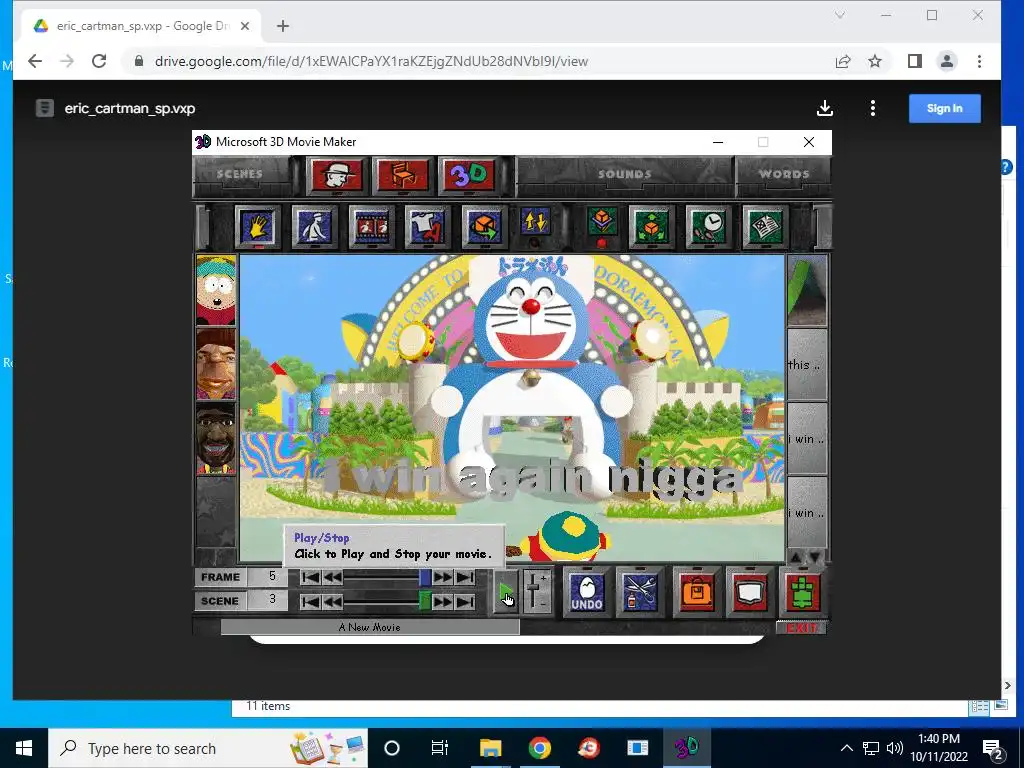Click the UNDO egg button
Image resolution: width=1024 pixels, height=768 pixels.
click(586, 593)
